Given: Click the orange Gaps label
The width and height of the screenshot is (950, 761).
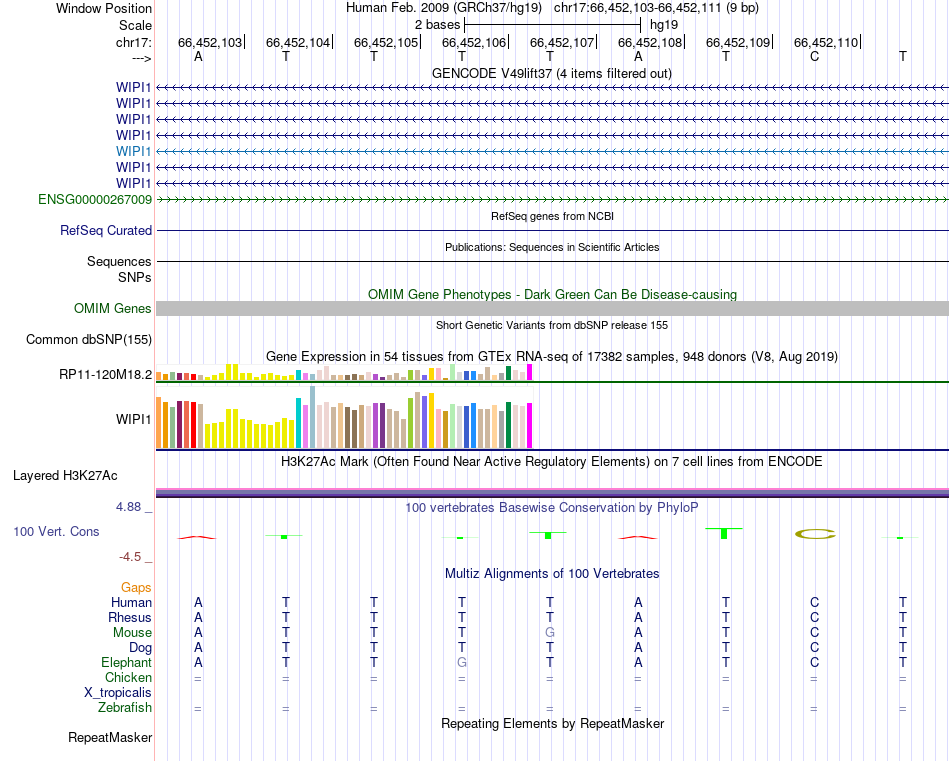Looking at the screenshot, I should [136, 588].
